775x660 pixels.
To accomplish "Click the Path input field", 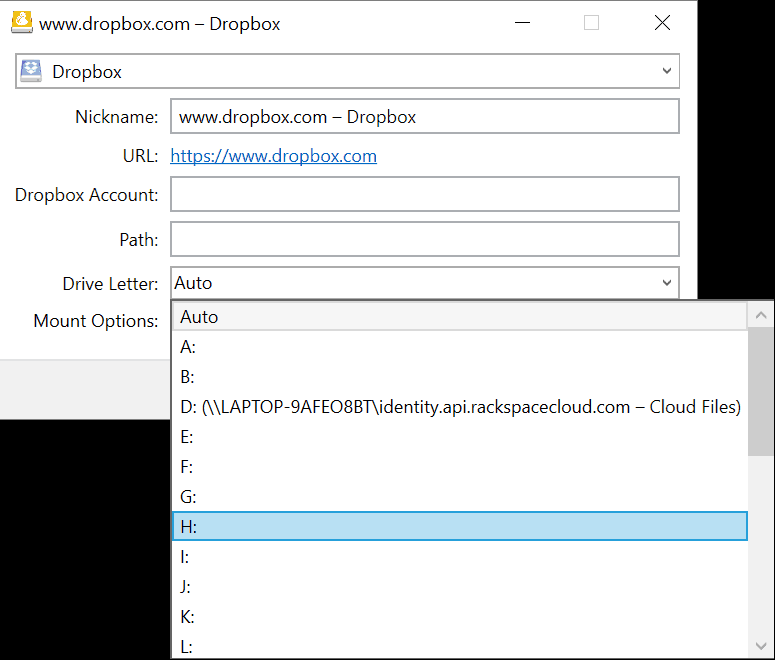I will pyautogui.click(x=425, y=239).
